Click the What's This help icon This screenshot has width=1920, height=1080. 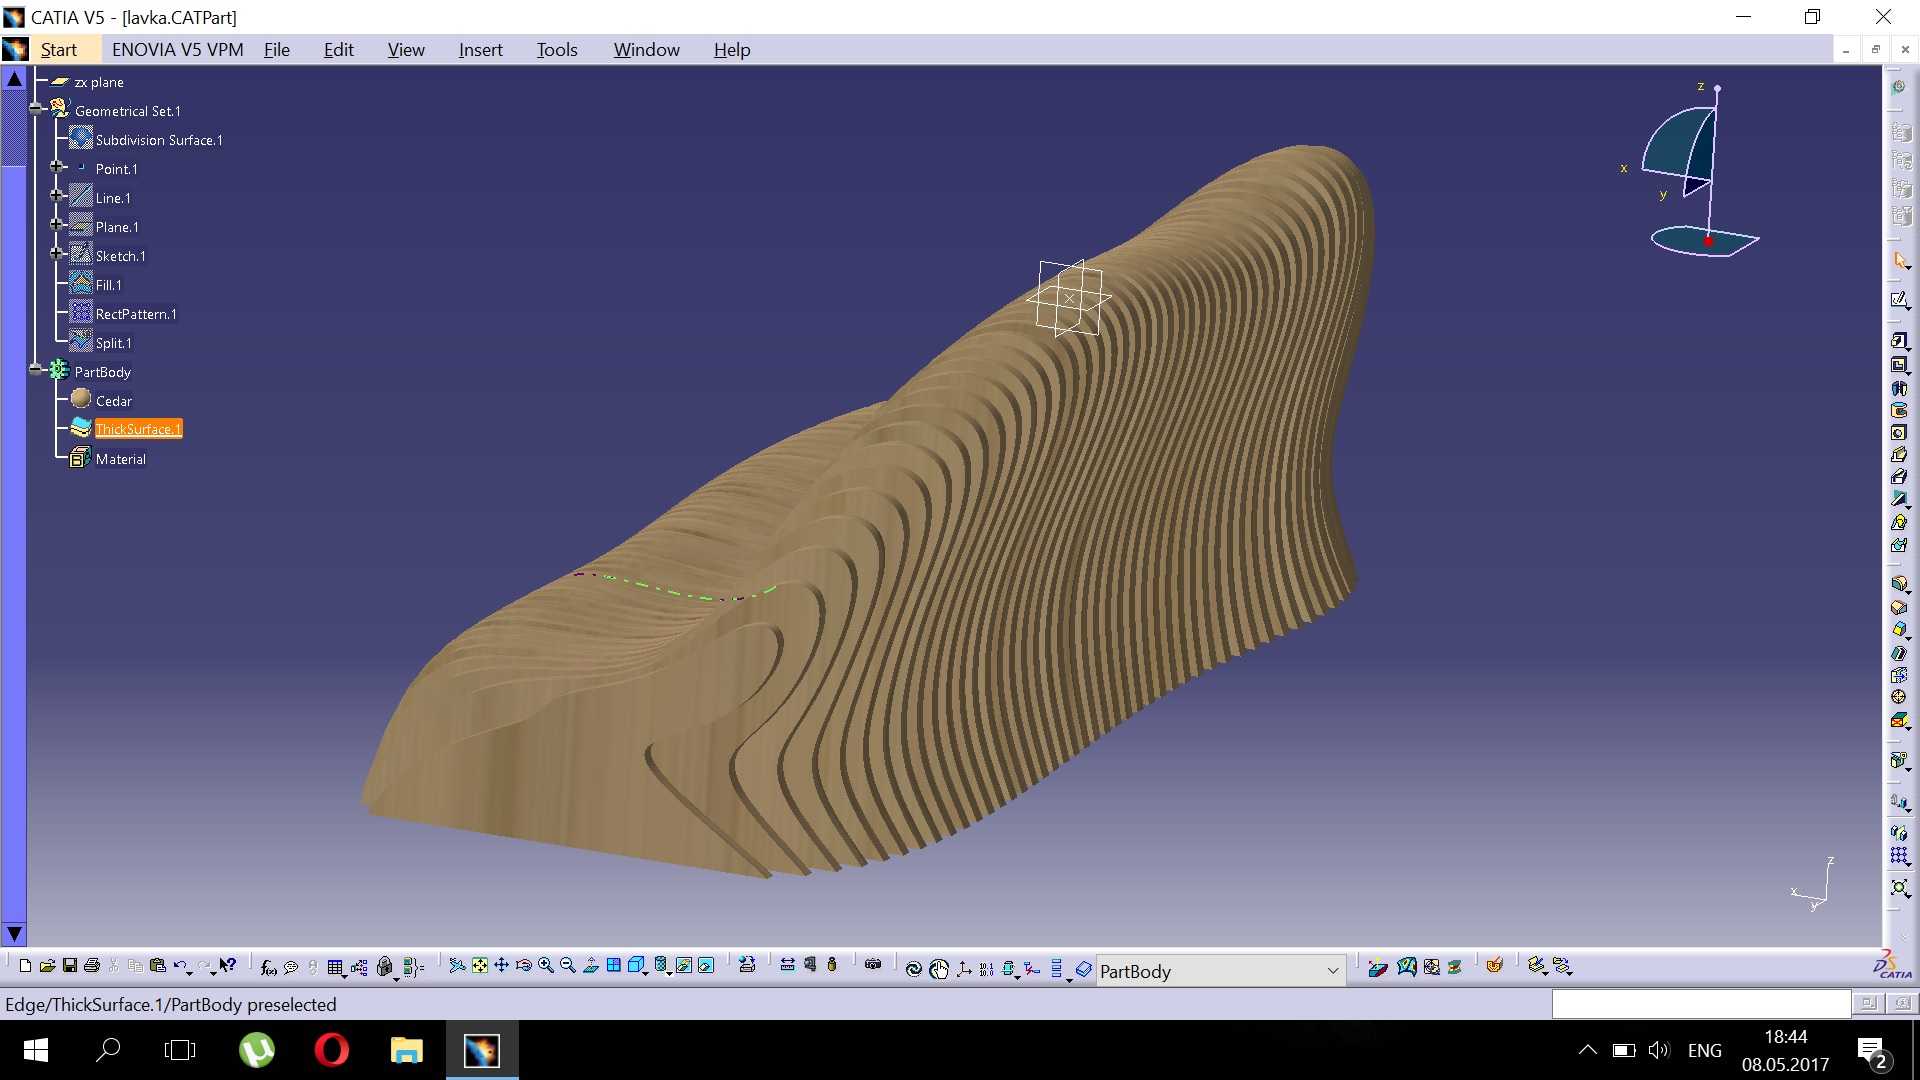228,966
